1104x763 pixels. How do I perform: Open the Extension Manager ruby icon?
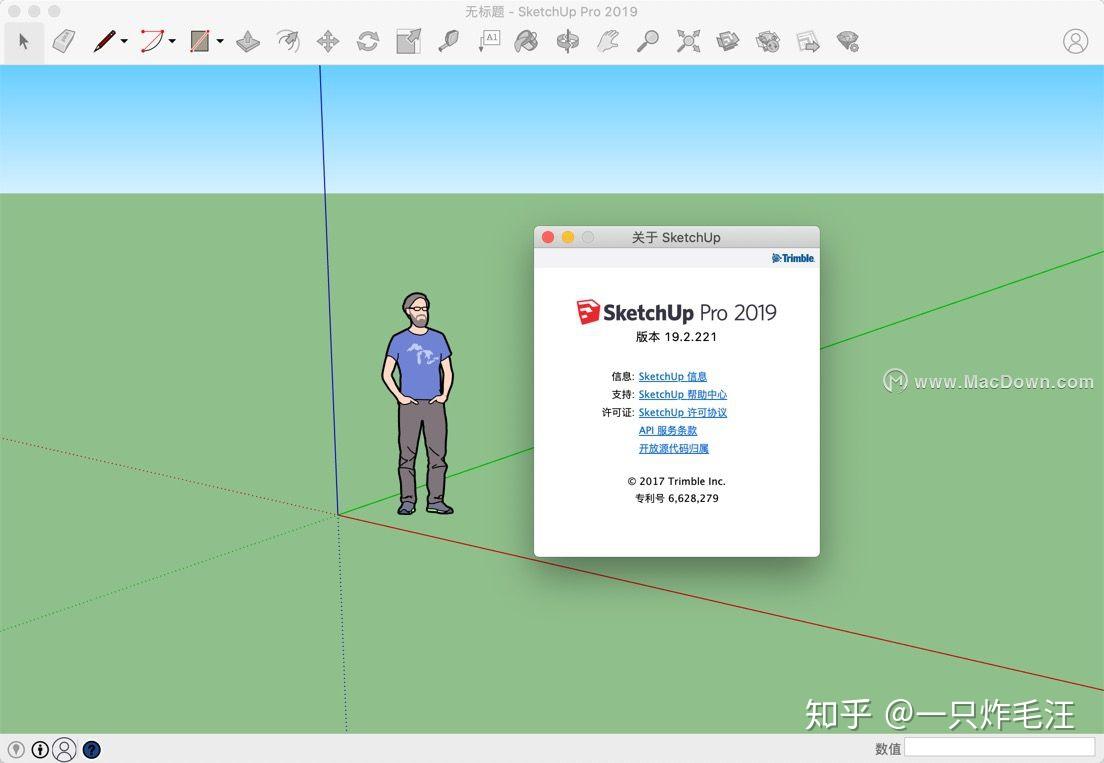(x=848, y=42)
